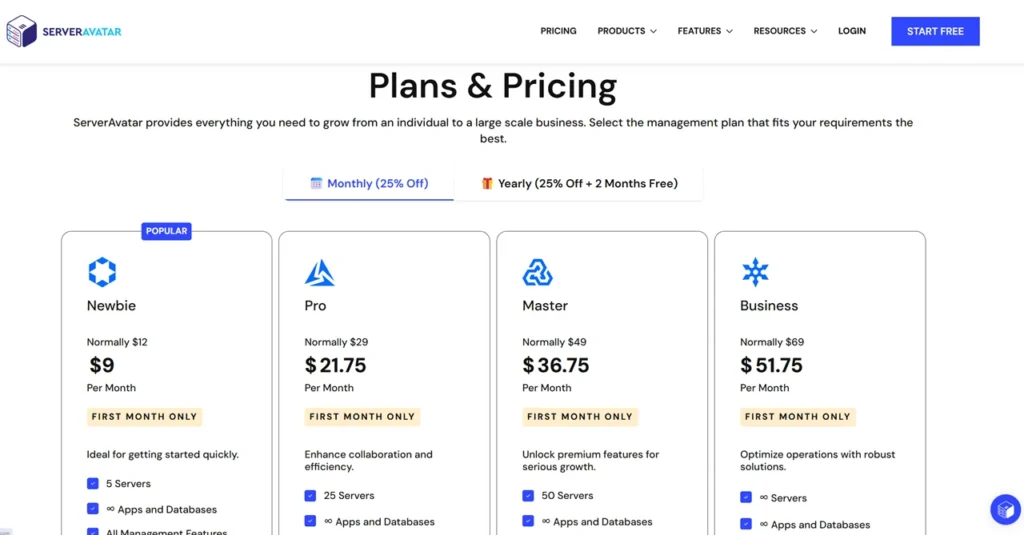
Task: Click the gift icon on Yearly tab
Action: pos(487,183)
